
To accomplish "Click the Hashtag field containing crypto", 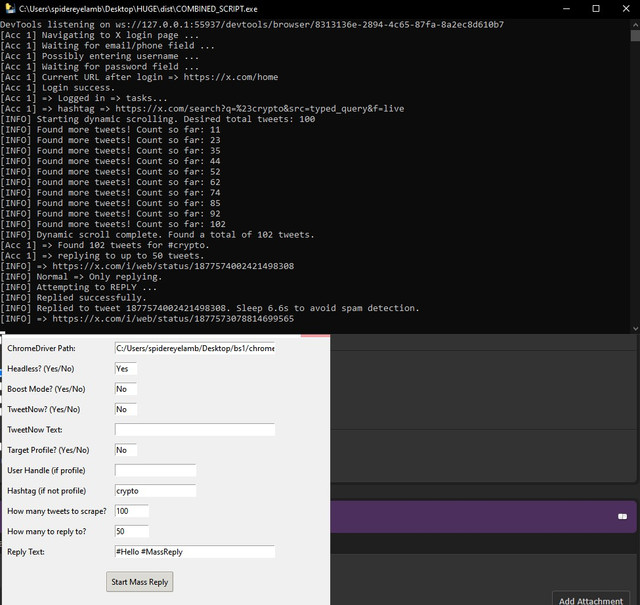I will (155, 491).
